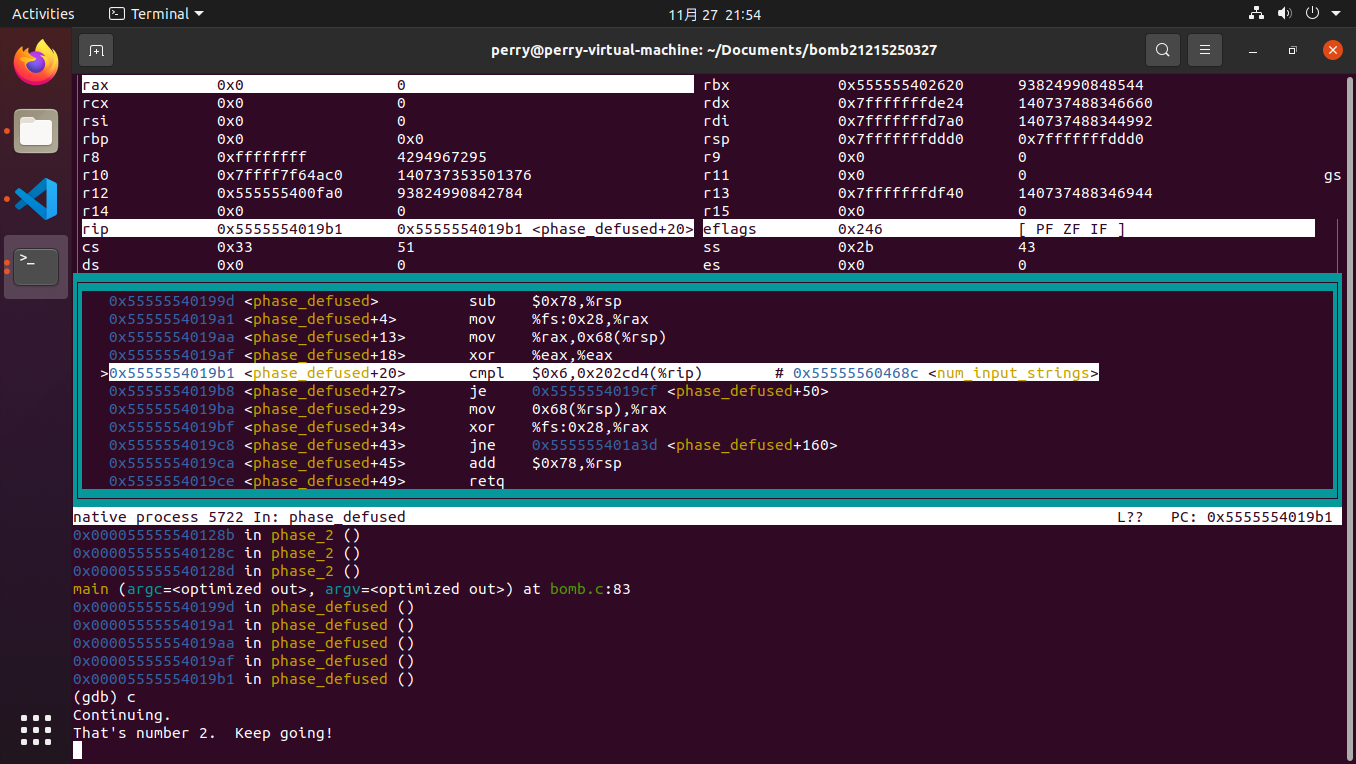Open terminal hamburger menu

pyautogui.click(x=1205, y=50)
